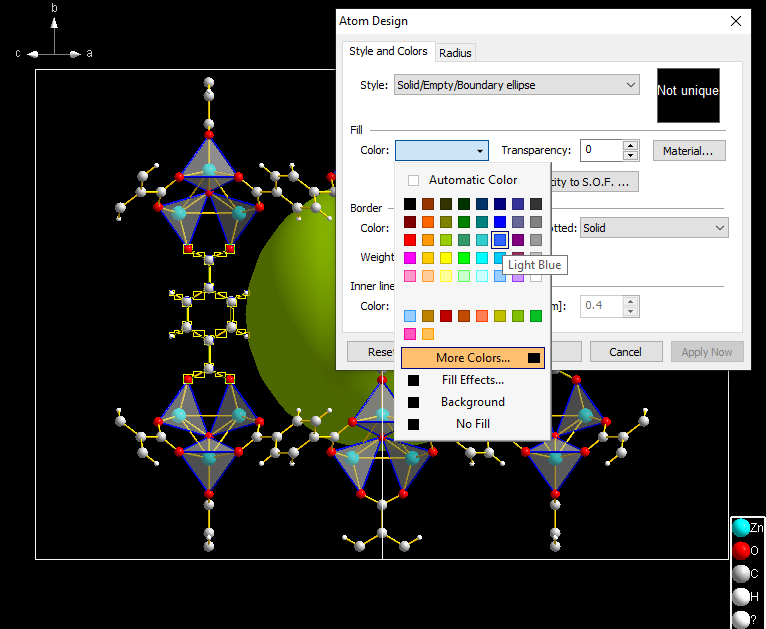Open the Style dropdown
This screenshot has width=766, height=629.
pyautogui.click(x=630, y=85)
